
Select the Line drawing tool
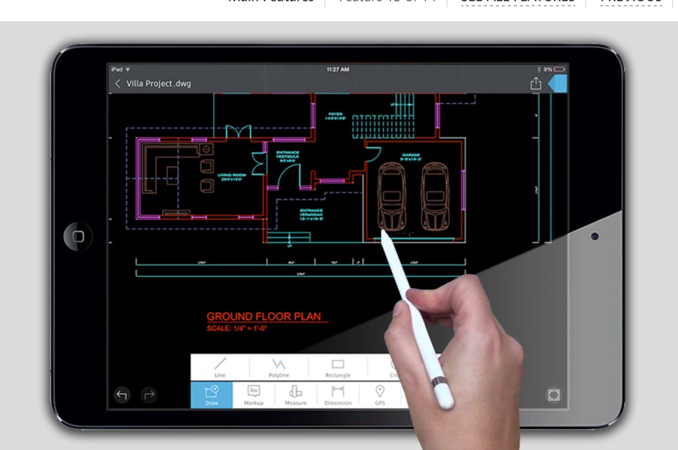220,367
